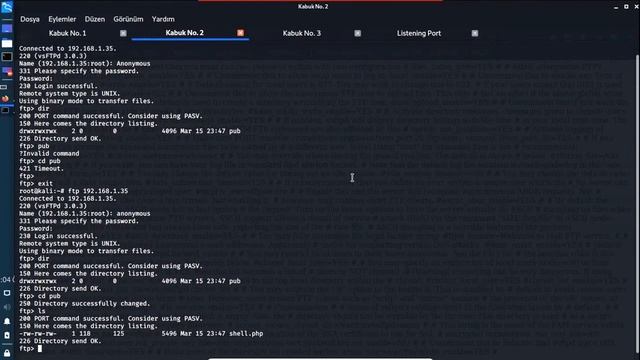Select the terminal window taskbar item
Viewport: 640px width, 360px height.
(5, 110)
